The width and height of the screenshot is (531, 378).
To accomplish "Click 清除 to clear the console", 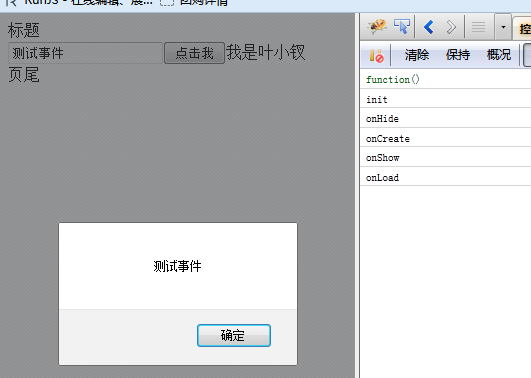I will 417,55.
